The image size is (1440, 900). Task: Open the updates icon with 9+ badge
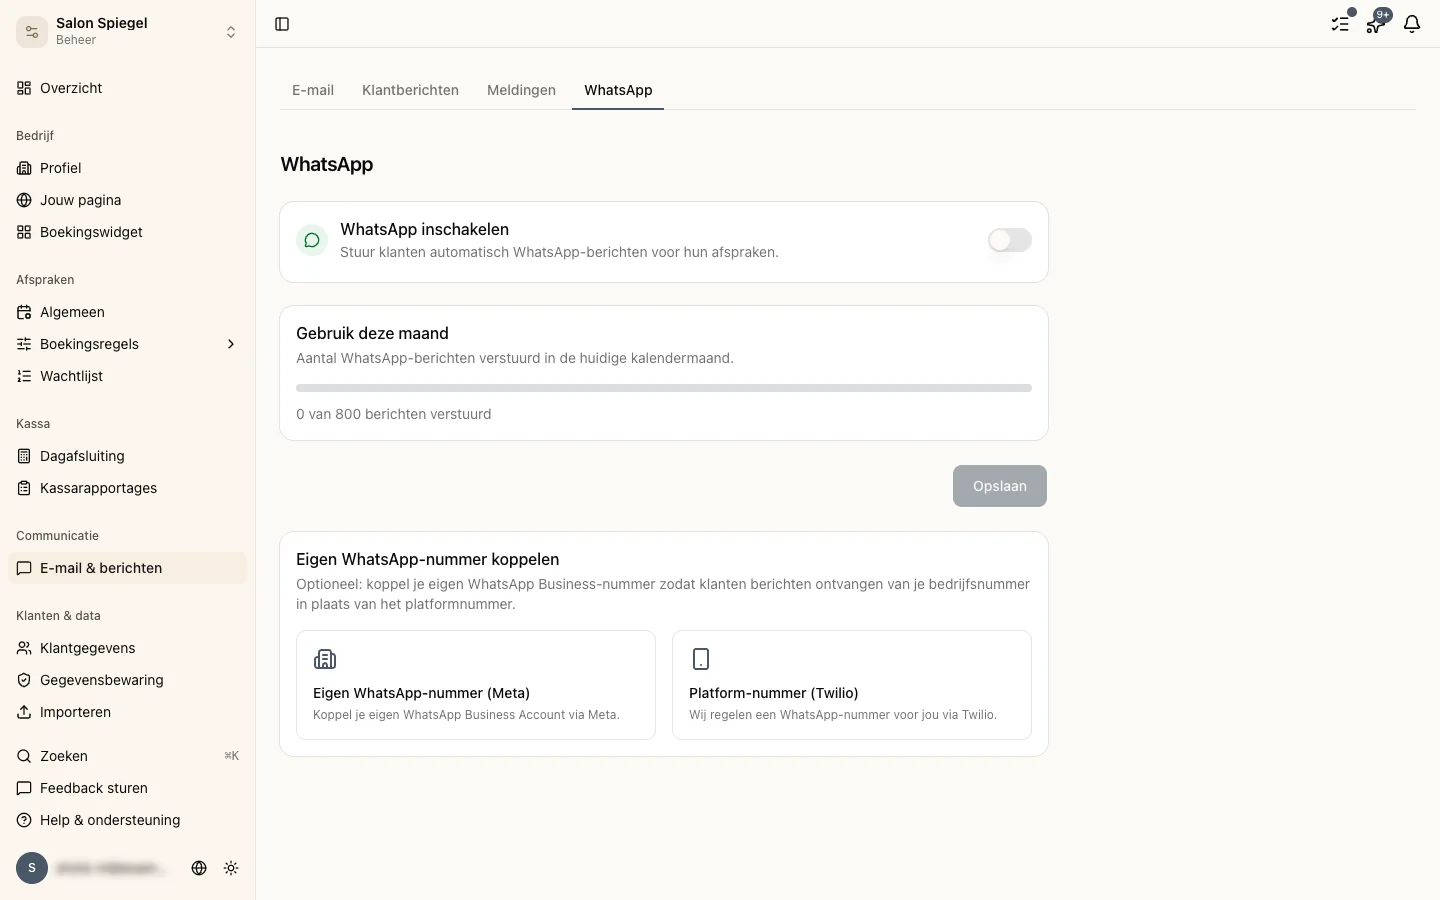(x=1376, y=24)
